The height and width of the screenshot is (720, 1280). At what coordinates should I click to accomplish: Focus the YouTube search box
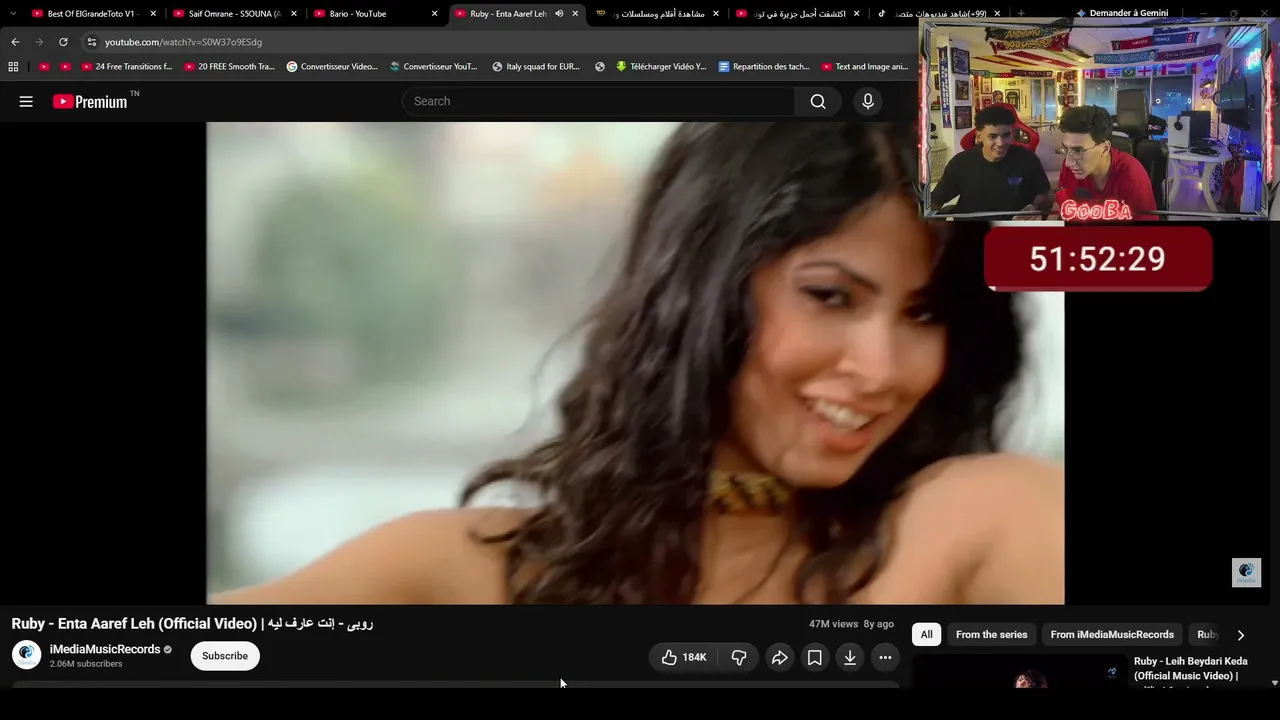pos(598,101)
